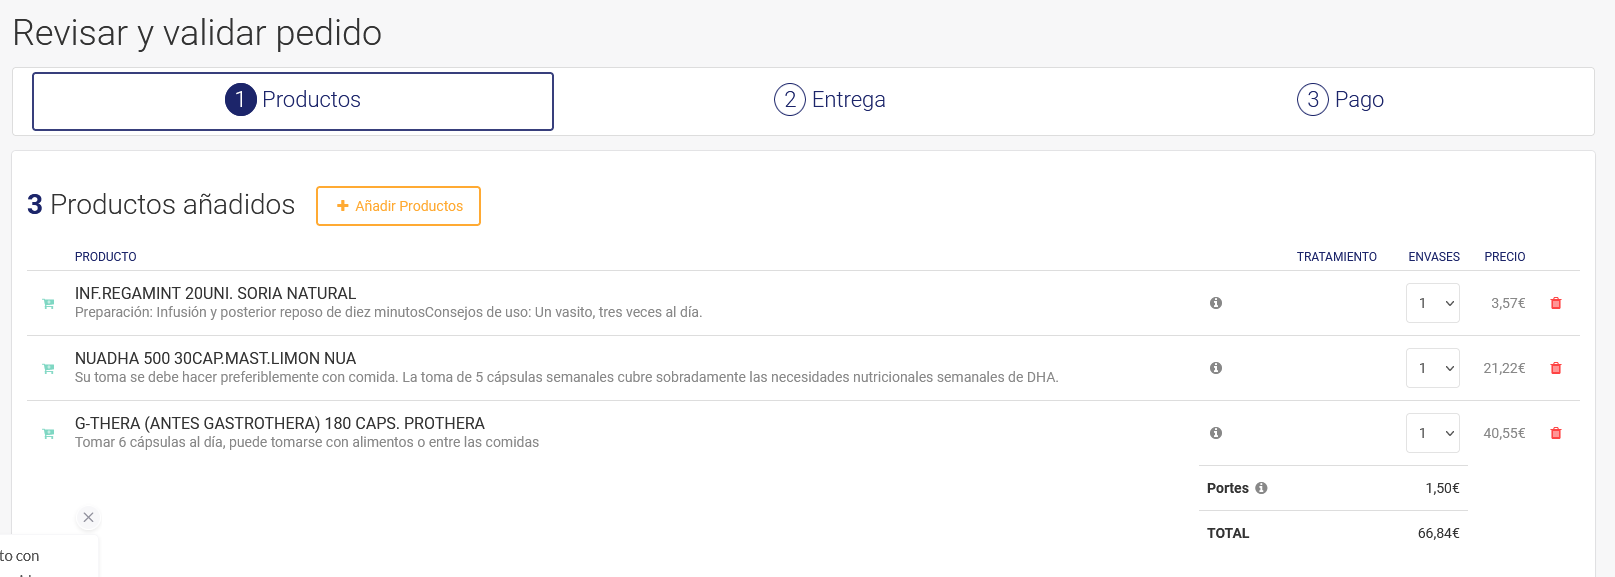Click the info icon next to NUADHA 500
This screenshot has height=577, width=1615.
click(1215, 368)
